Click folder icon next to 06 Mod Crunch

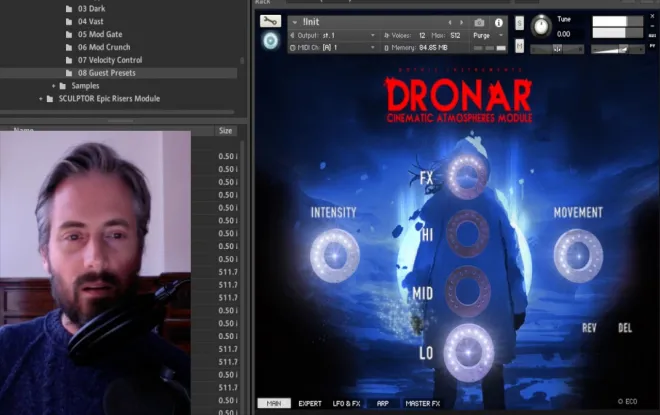click(x=69, y=47)
